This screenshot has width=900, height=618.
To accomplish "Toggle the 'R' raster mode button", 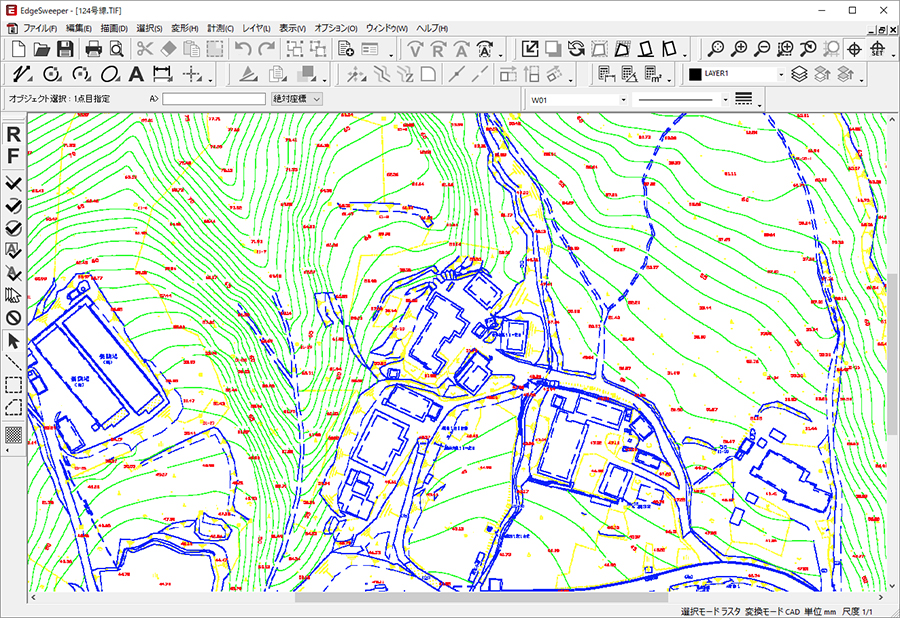I will 14,135.
